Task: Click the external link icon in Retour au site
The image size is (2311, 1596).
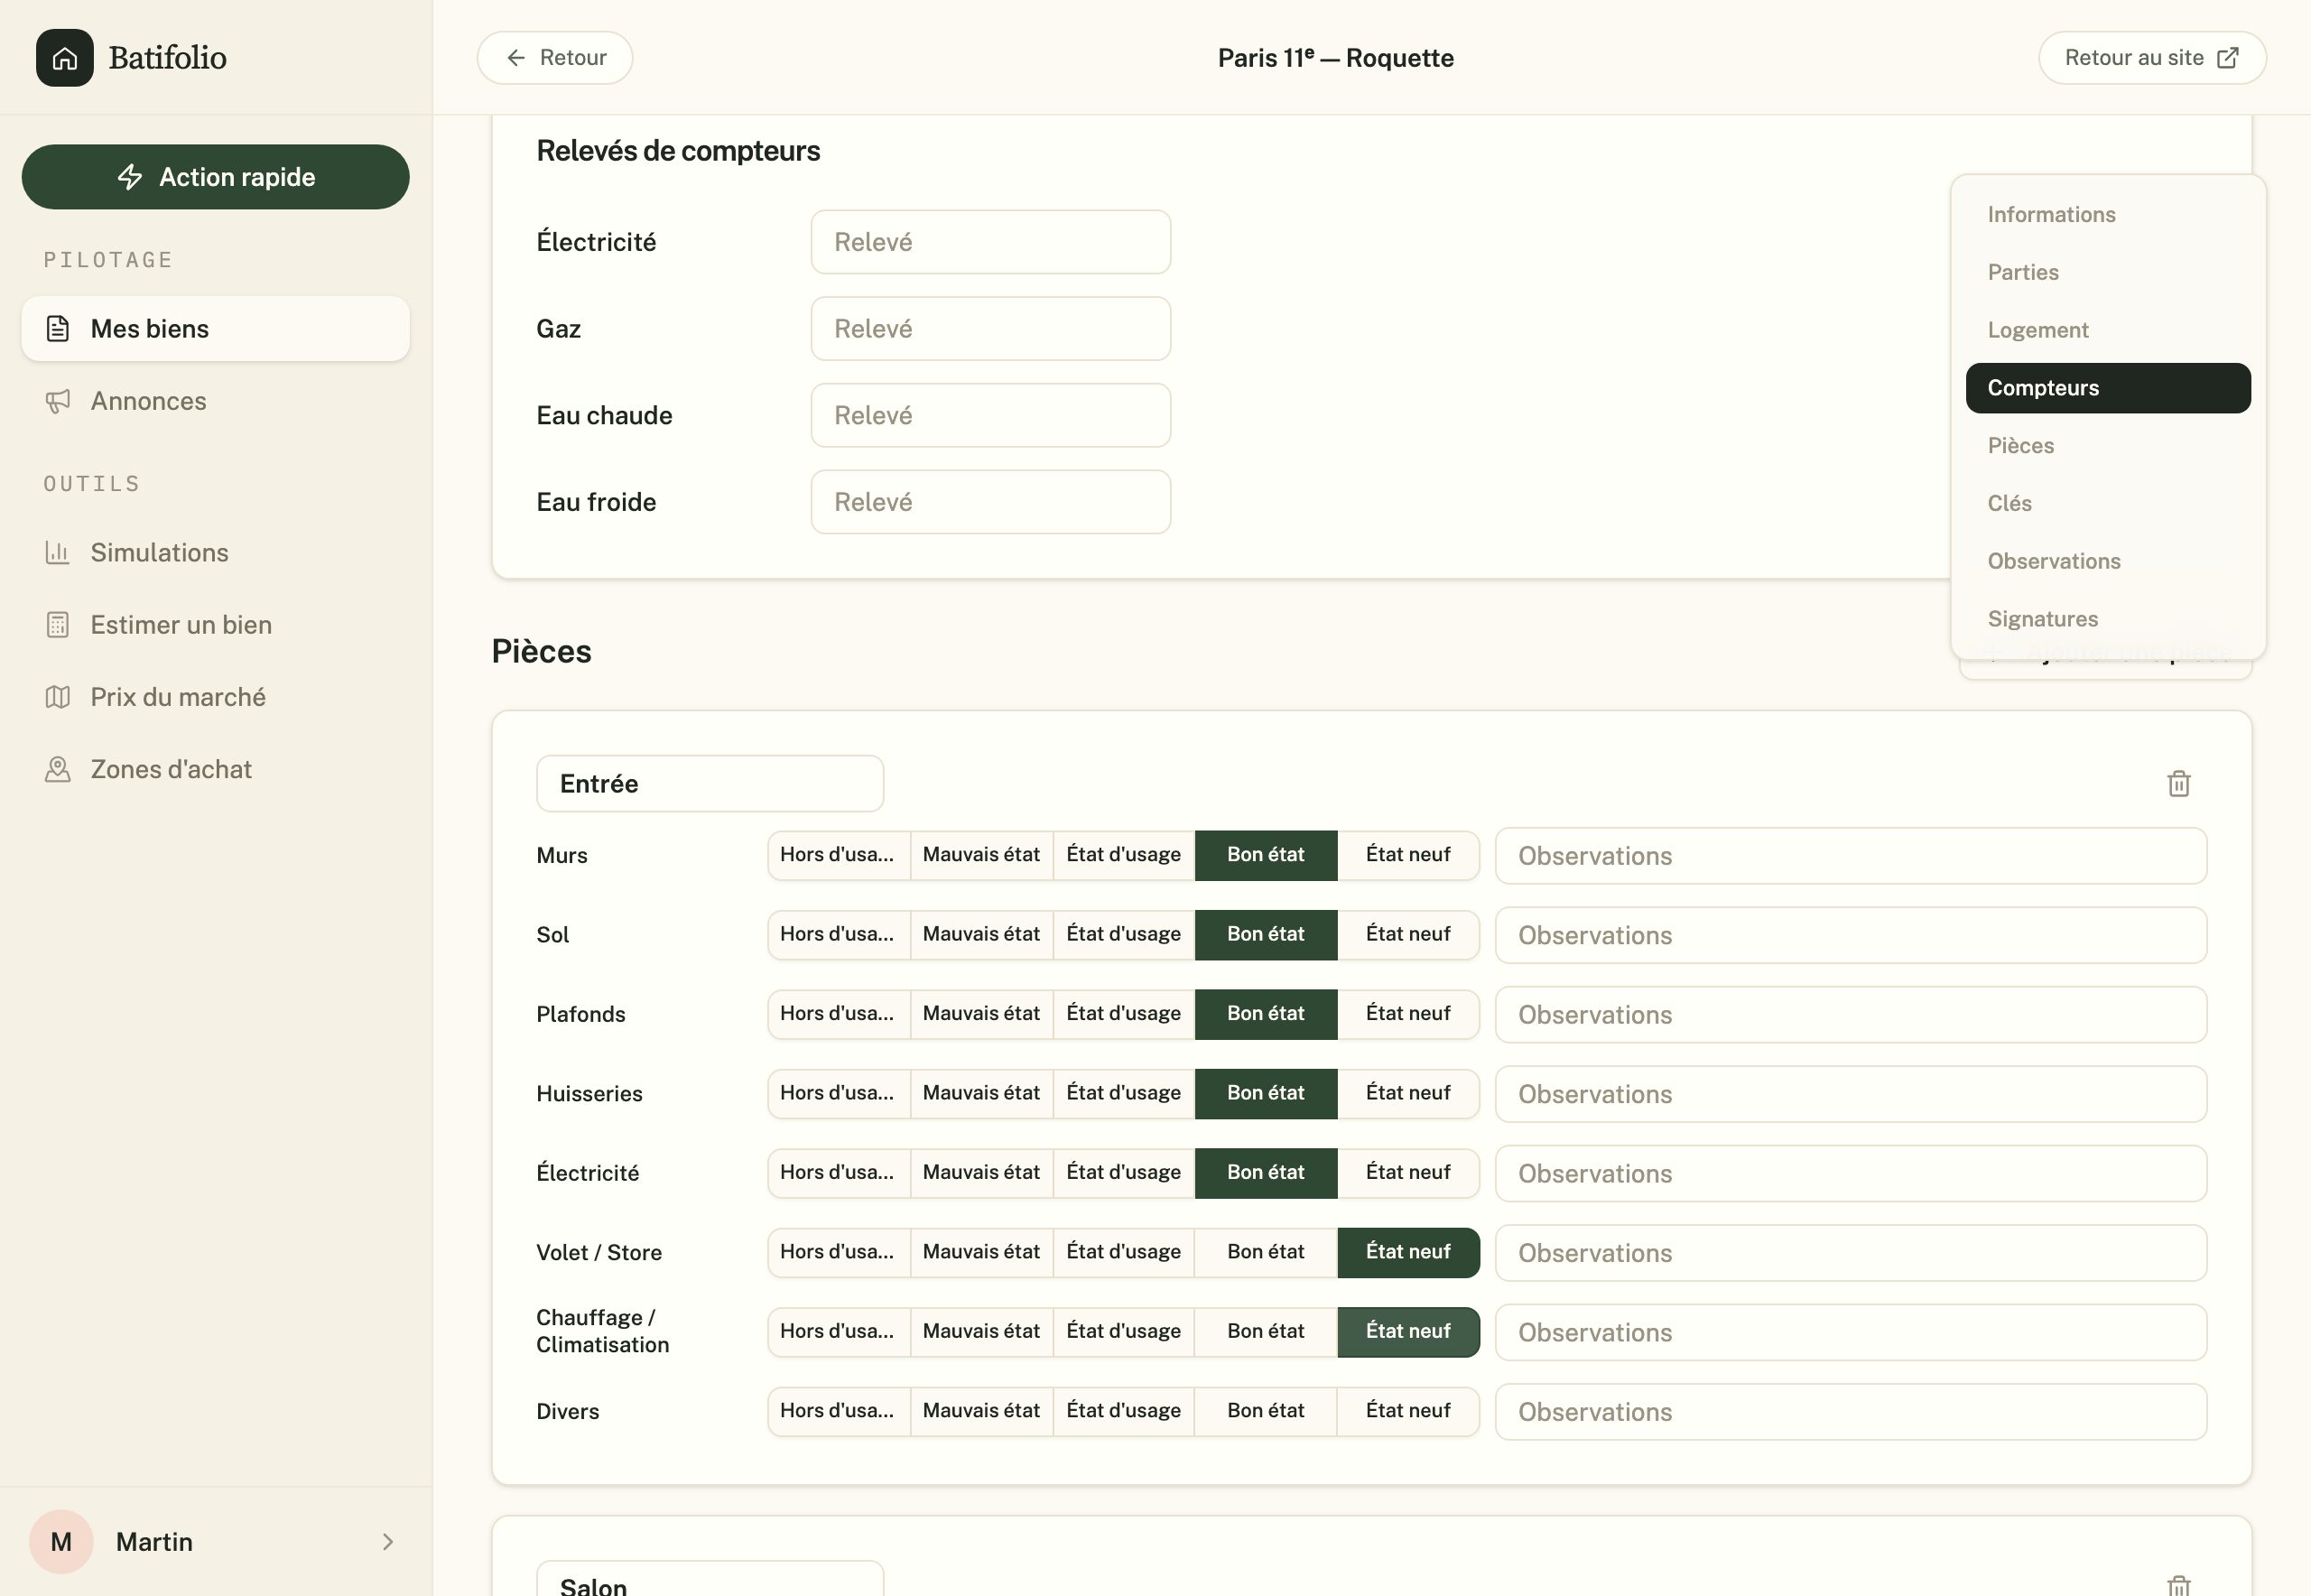Action: coord(2228,58)
